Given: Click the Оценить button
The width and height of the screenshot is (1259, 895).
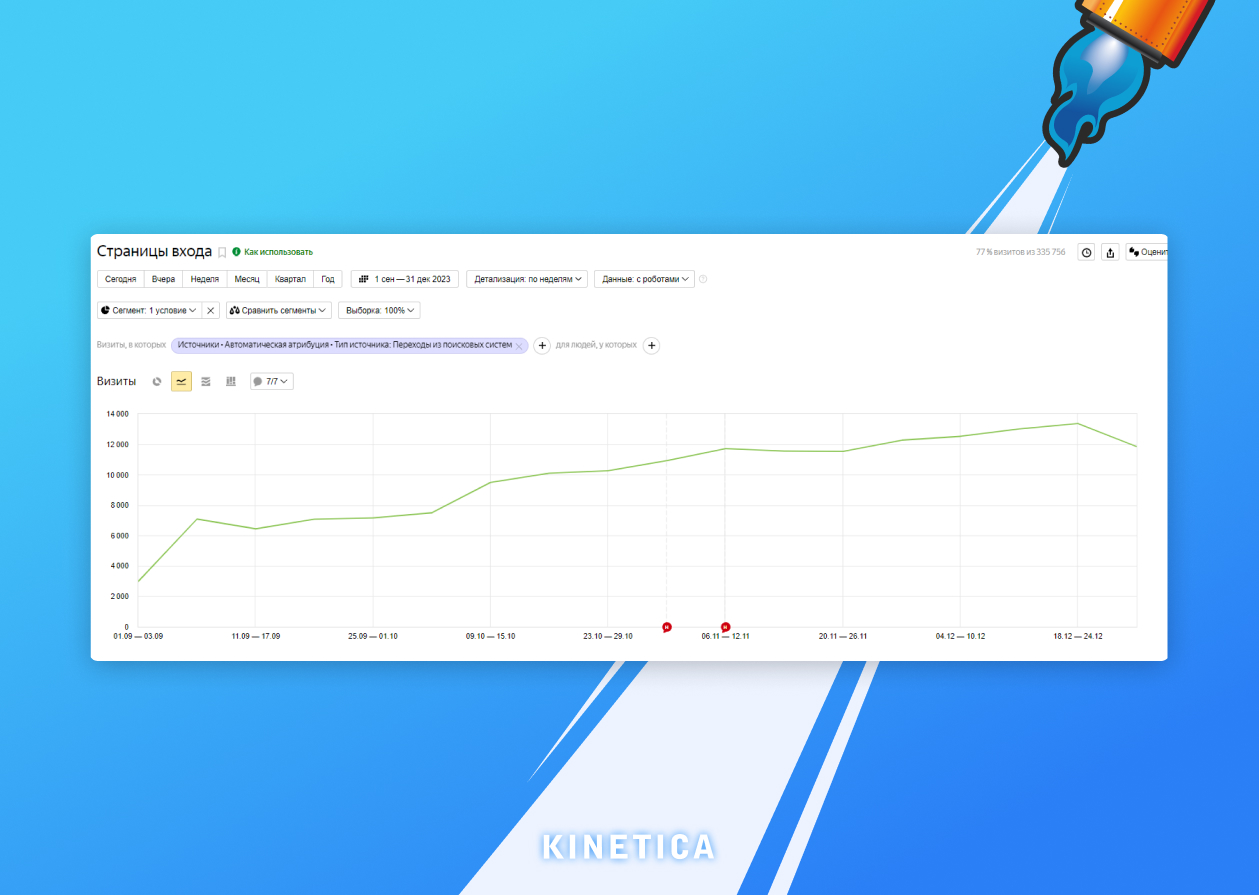Looking at the screenshot, I should [1146, 252].
